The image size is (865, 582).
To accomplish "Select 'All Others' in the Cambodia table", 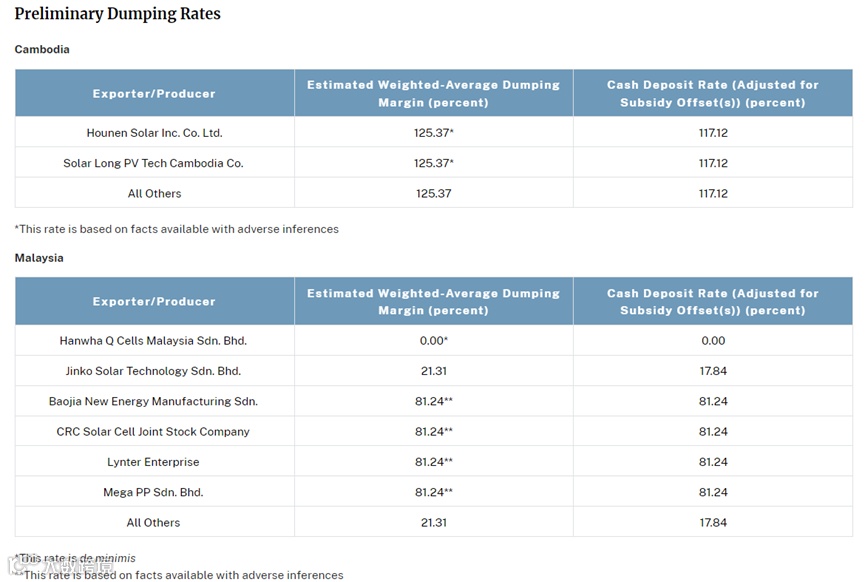I will click(x=154, y=194).
